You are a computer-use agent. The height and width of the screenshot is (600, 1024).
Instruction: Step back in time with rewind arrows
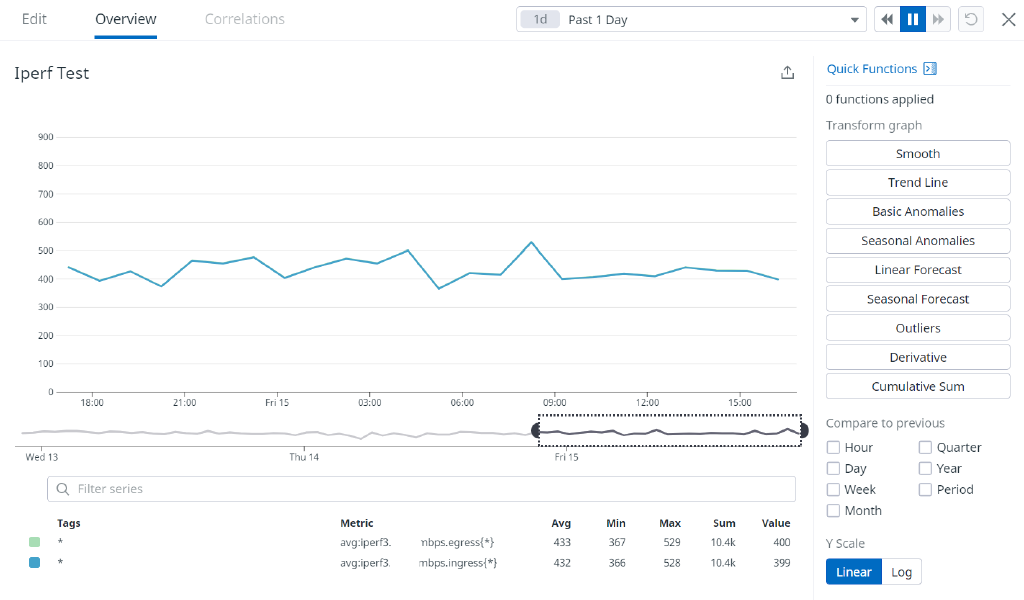click(x=886, y=18)
